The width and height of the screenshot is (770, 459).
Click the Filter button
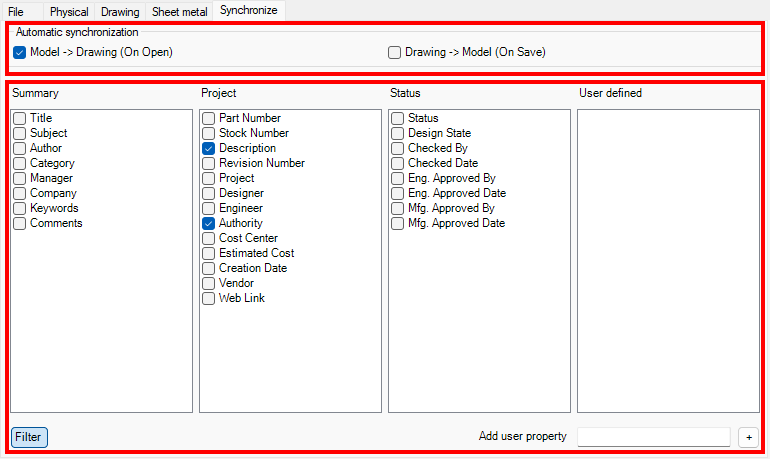[x=29, y=436]
